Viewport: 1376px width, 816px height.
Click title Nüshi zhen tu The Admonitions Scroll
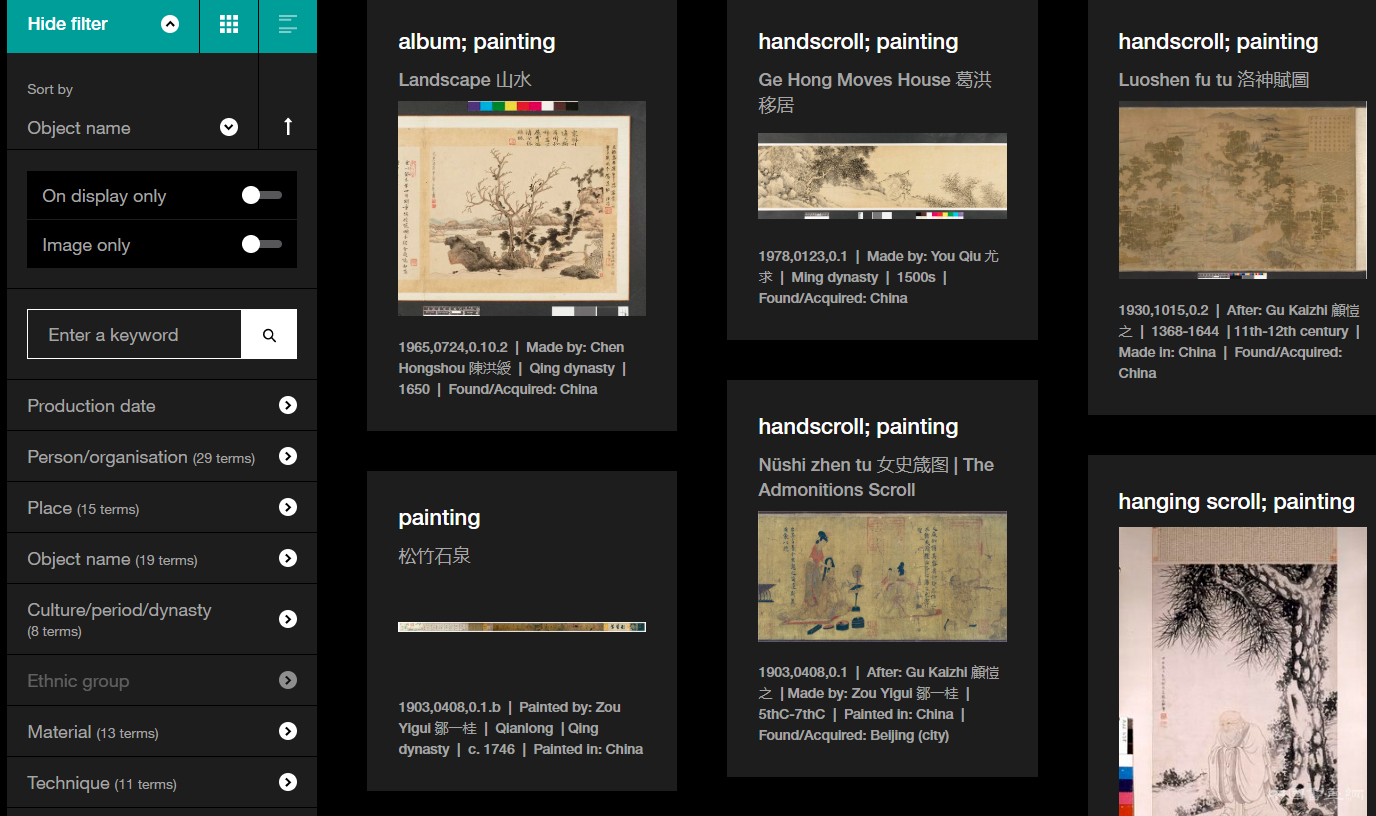coord(876,477)
